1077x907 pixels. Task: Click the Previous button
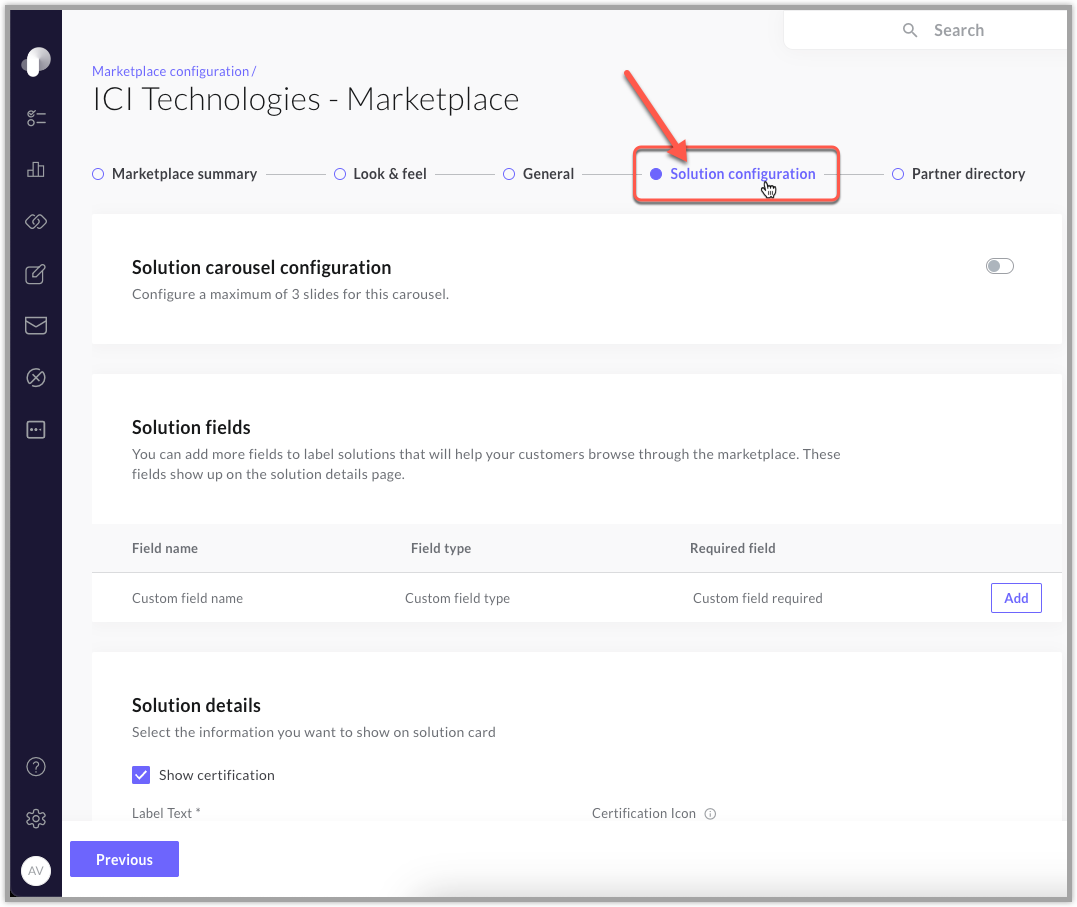[x=124, y=859]
